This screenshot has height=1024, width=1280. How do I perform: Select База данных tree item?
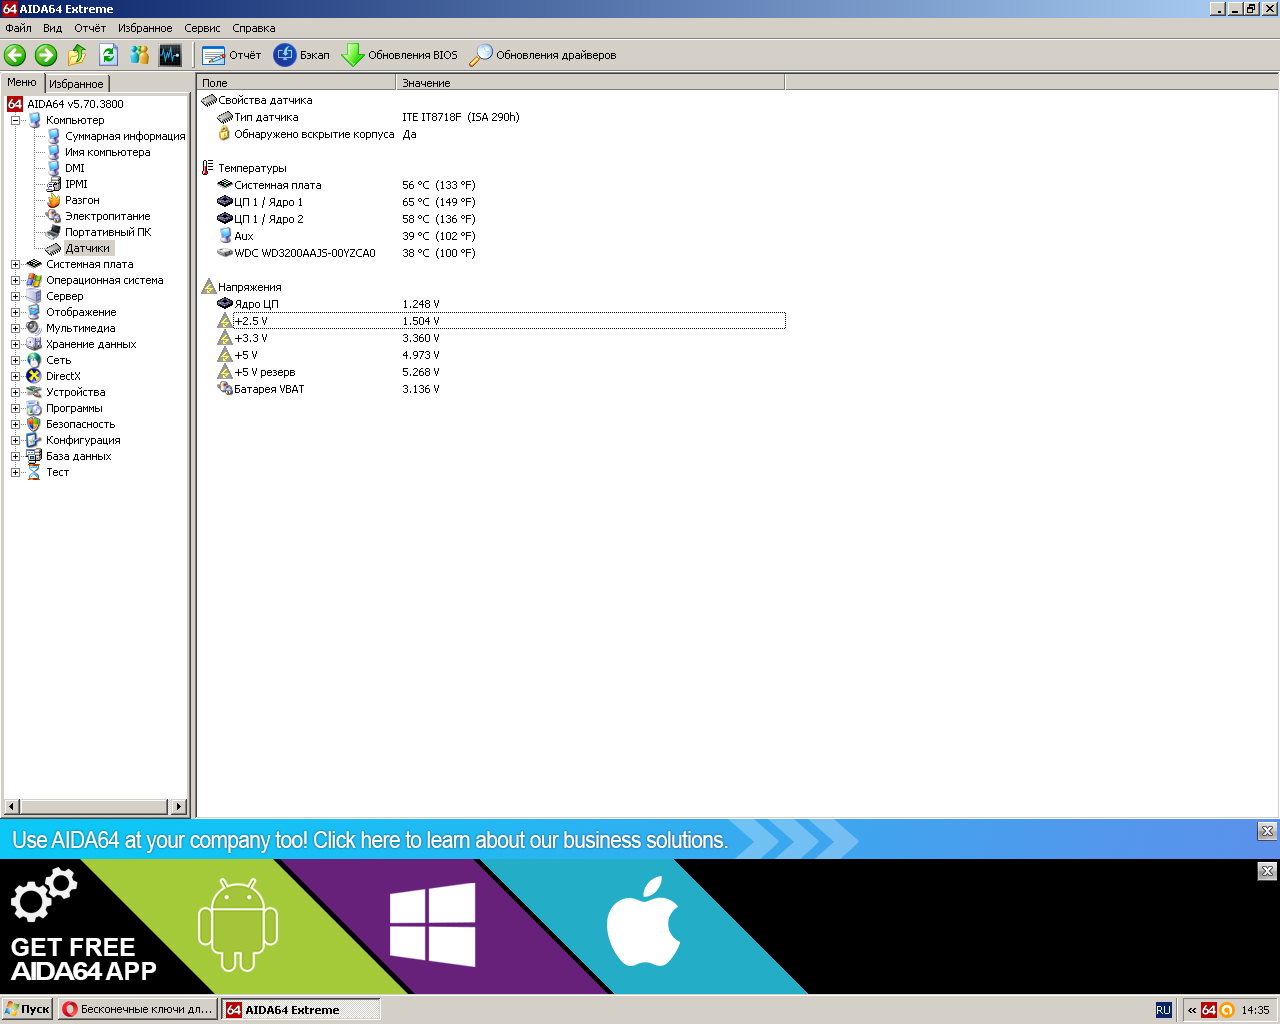pos(78,456)
